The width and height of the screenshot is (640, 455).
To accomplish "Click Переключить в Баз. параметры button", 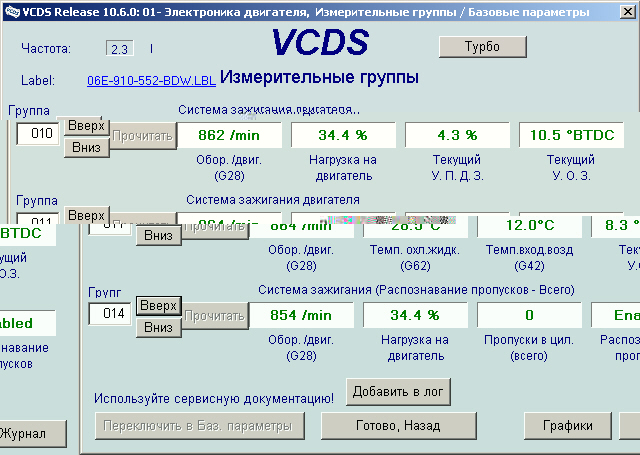I will pyautogui.click(x=200, y=426).
